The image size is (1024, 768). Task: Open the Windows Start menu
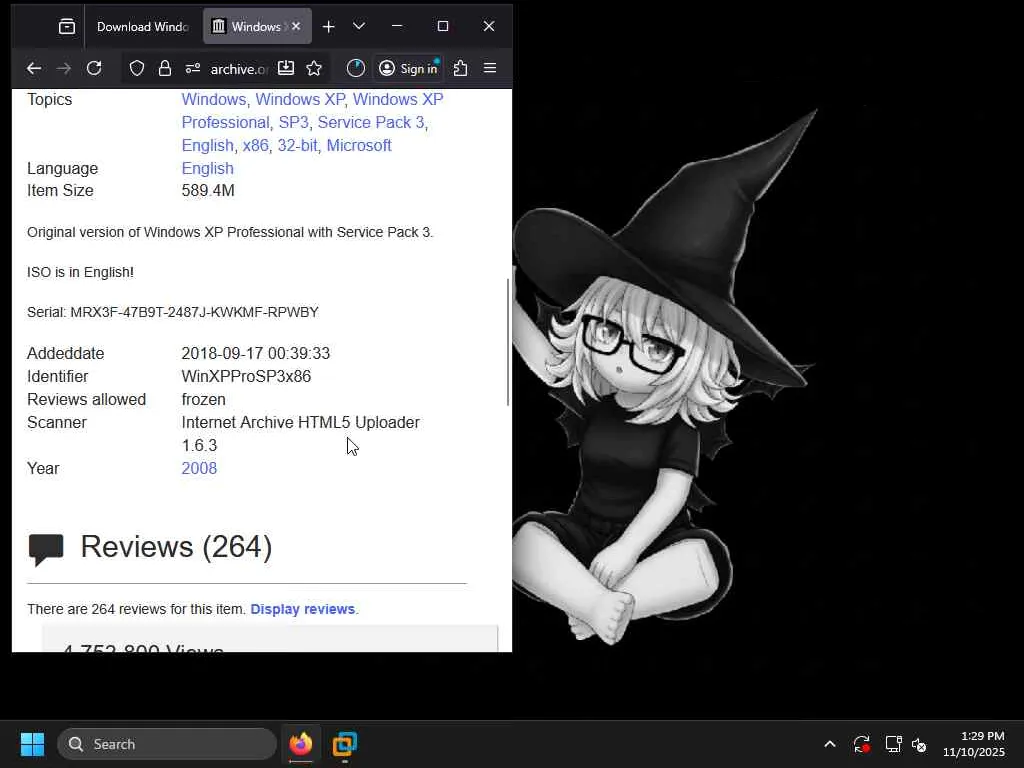coord(32,744)
